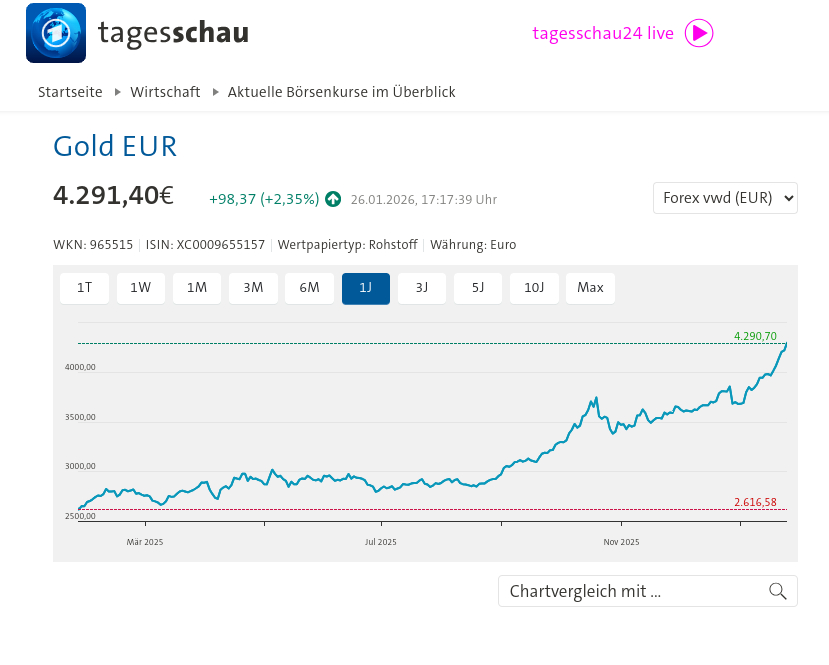The width and height of the screenshot is (829, 665).
Task: Show the 3J chart period
Action: tap(422, 288)
